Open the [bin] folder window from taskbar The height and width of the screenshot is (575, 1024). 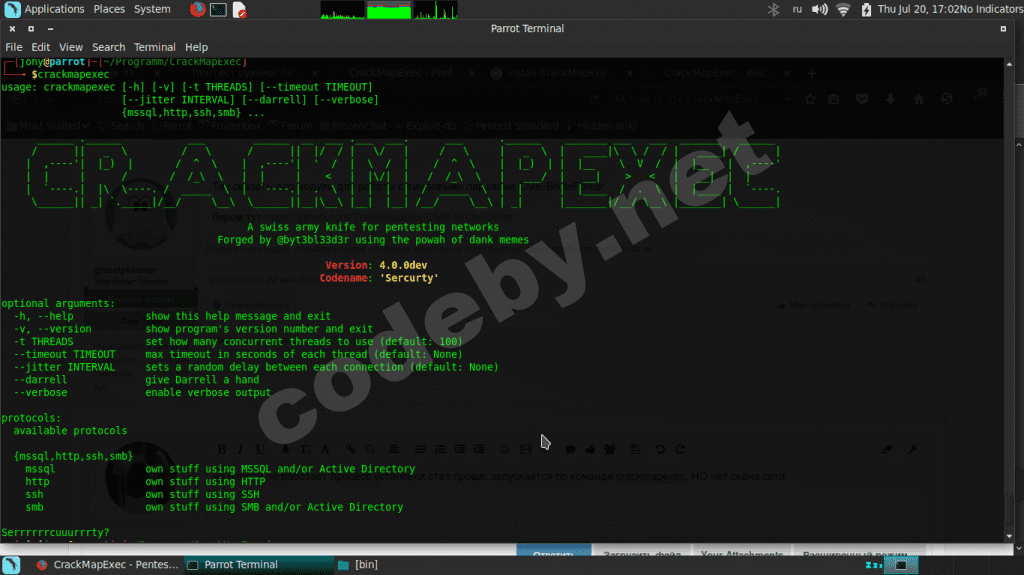pyautogui.click(x=358, y=565)
